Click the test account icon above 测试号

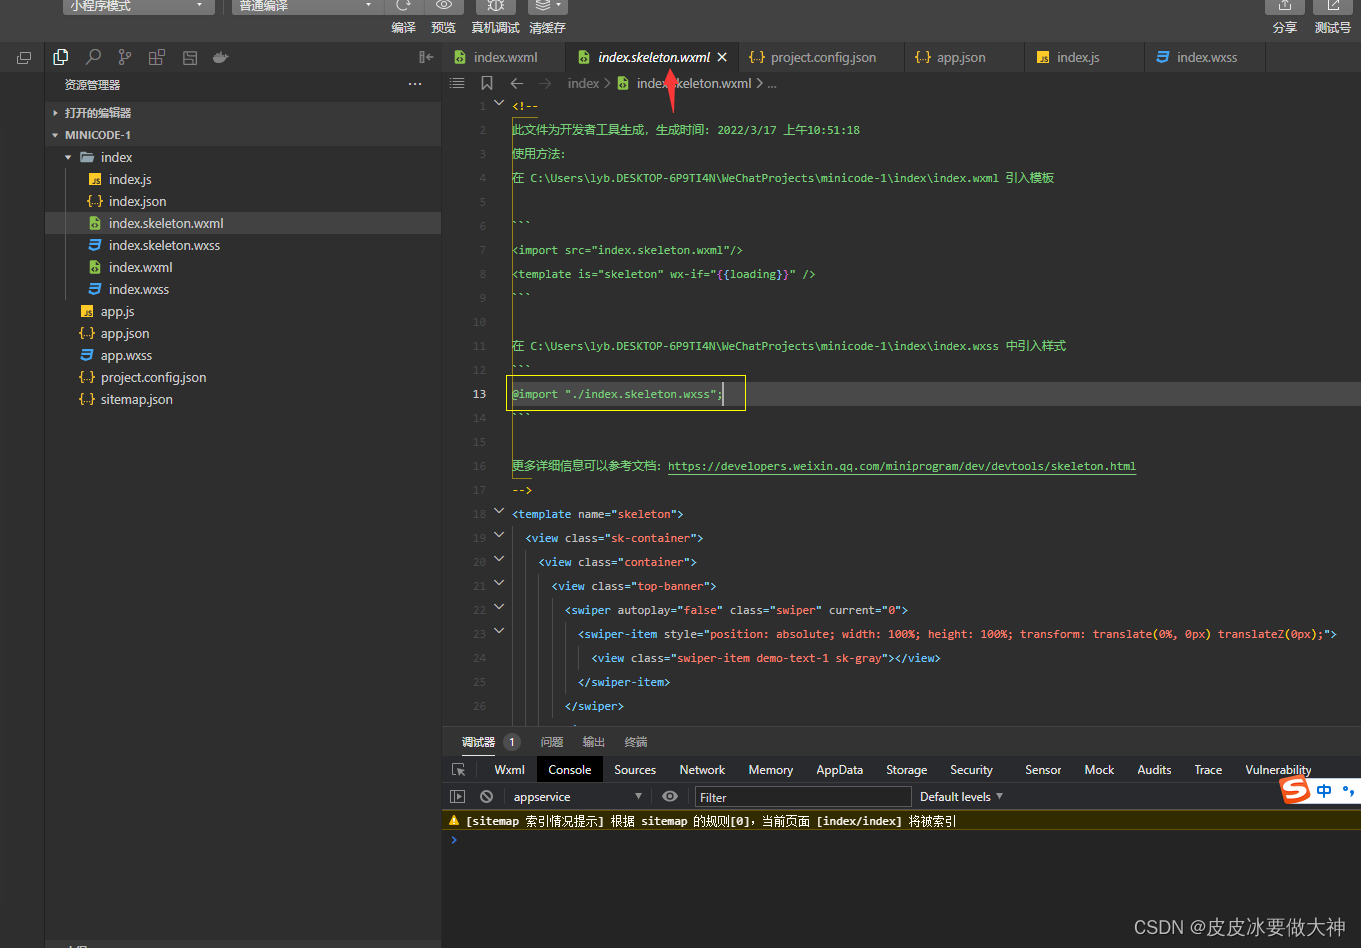coord(1333,6)
